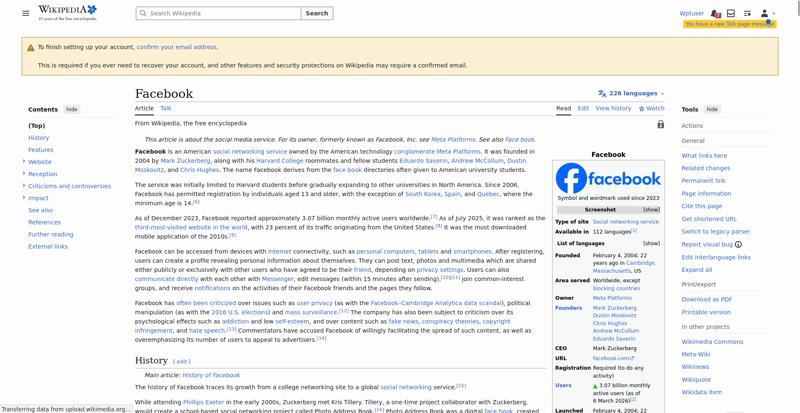800x413 pixels.
Task: Switch to the Talk tab
Action: [x=166, y=108]
